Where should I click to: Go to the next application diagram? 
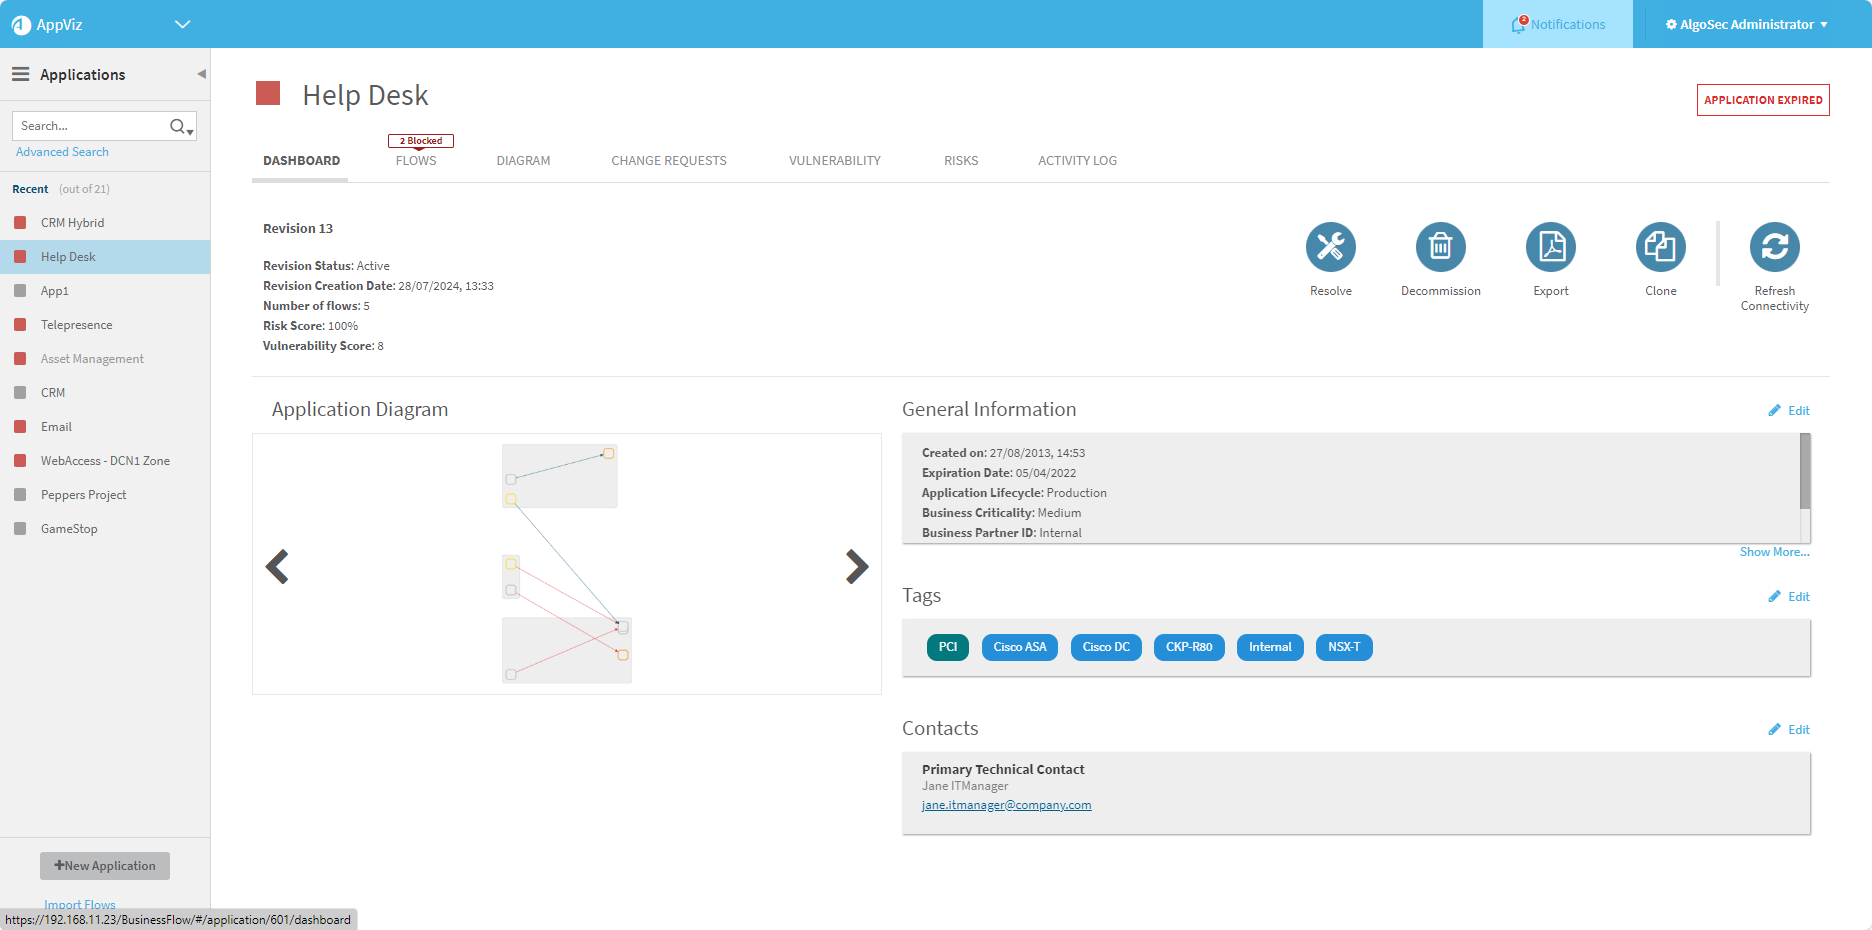[857, 566]
